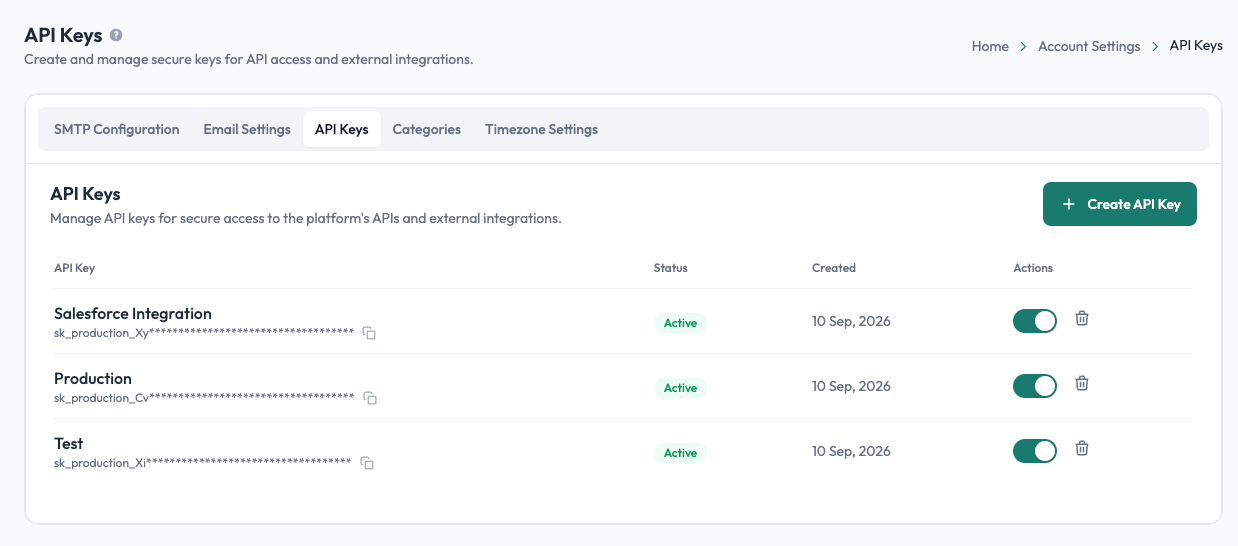1238x546 pixels.
Task: Open Account Settings breadcrumb link
Action: click(x=1089, y=46)
